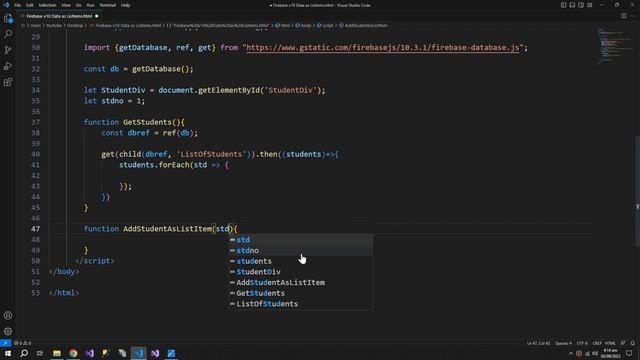
Task: Open the Manage gear icon
Action: click(8, 331)
